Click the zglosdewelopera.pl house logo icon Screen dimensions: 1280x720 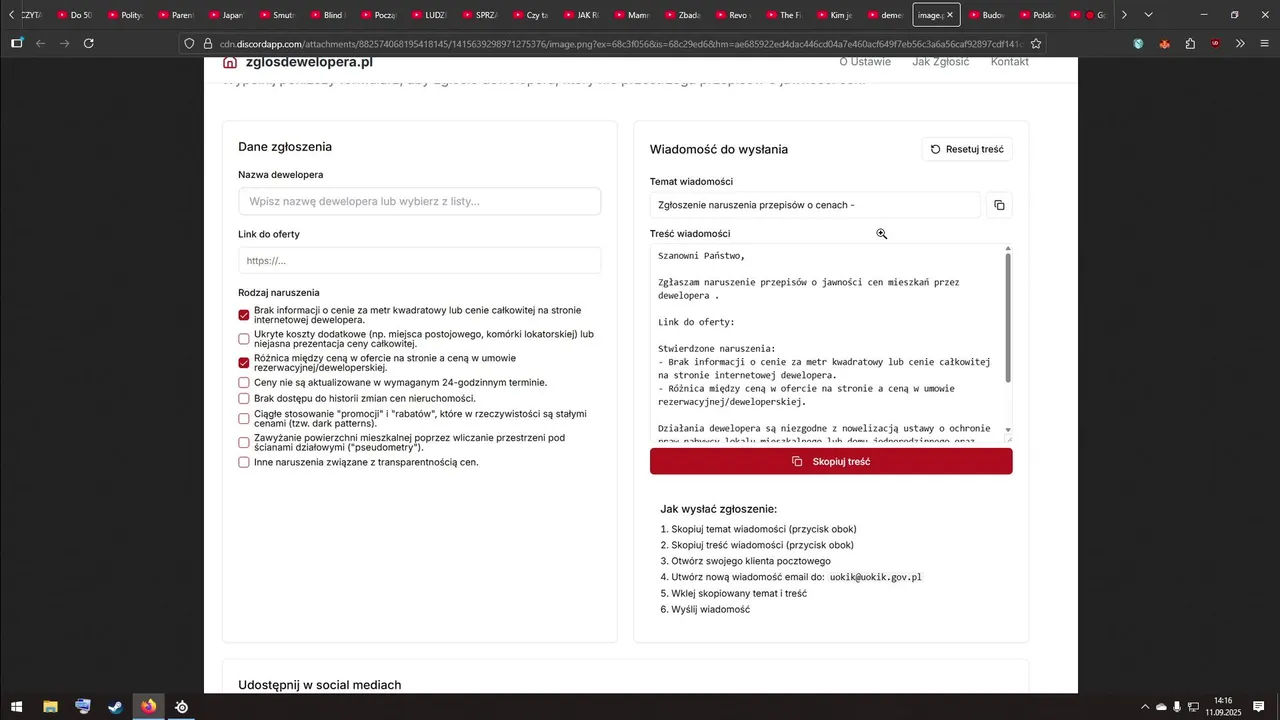click(230, 62)
